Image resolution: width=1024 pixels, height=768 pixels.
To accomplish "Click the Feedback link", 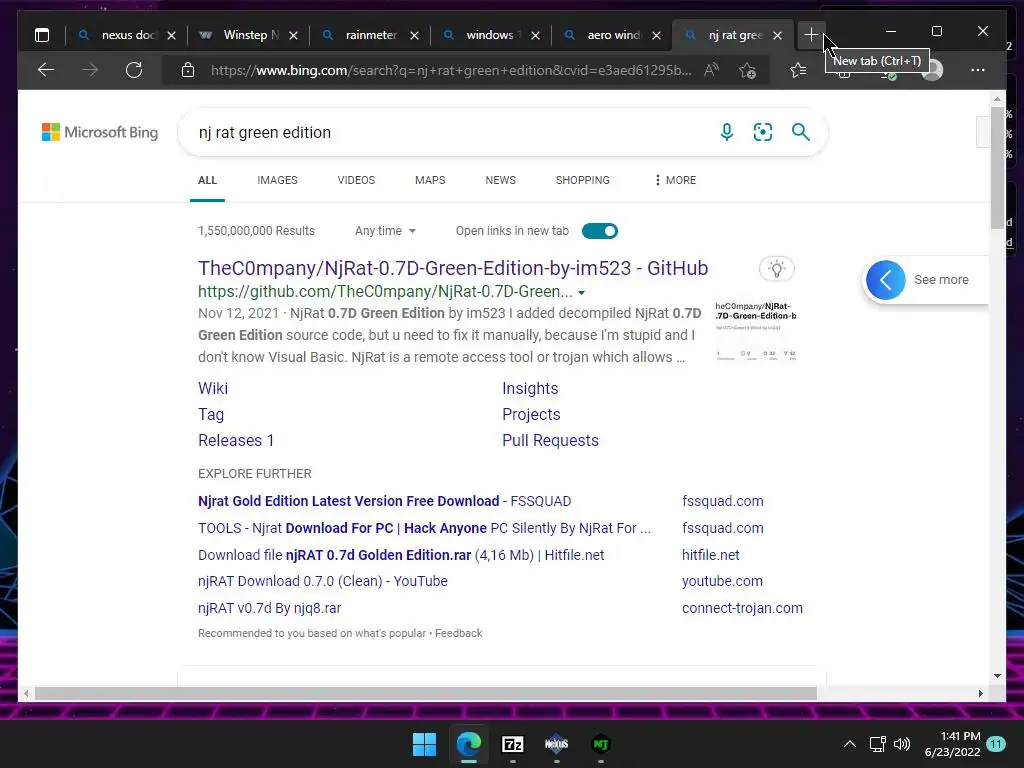I will pos(458,633).
